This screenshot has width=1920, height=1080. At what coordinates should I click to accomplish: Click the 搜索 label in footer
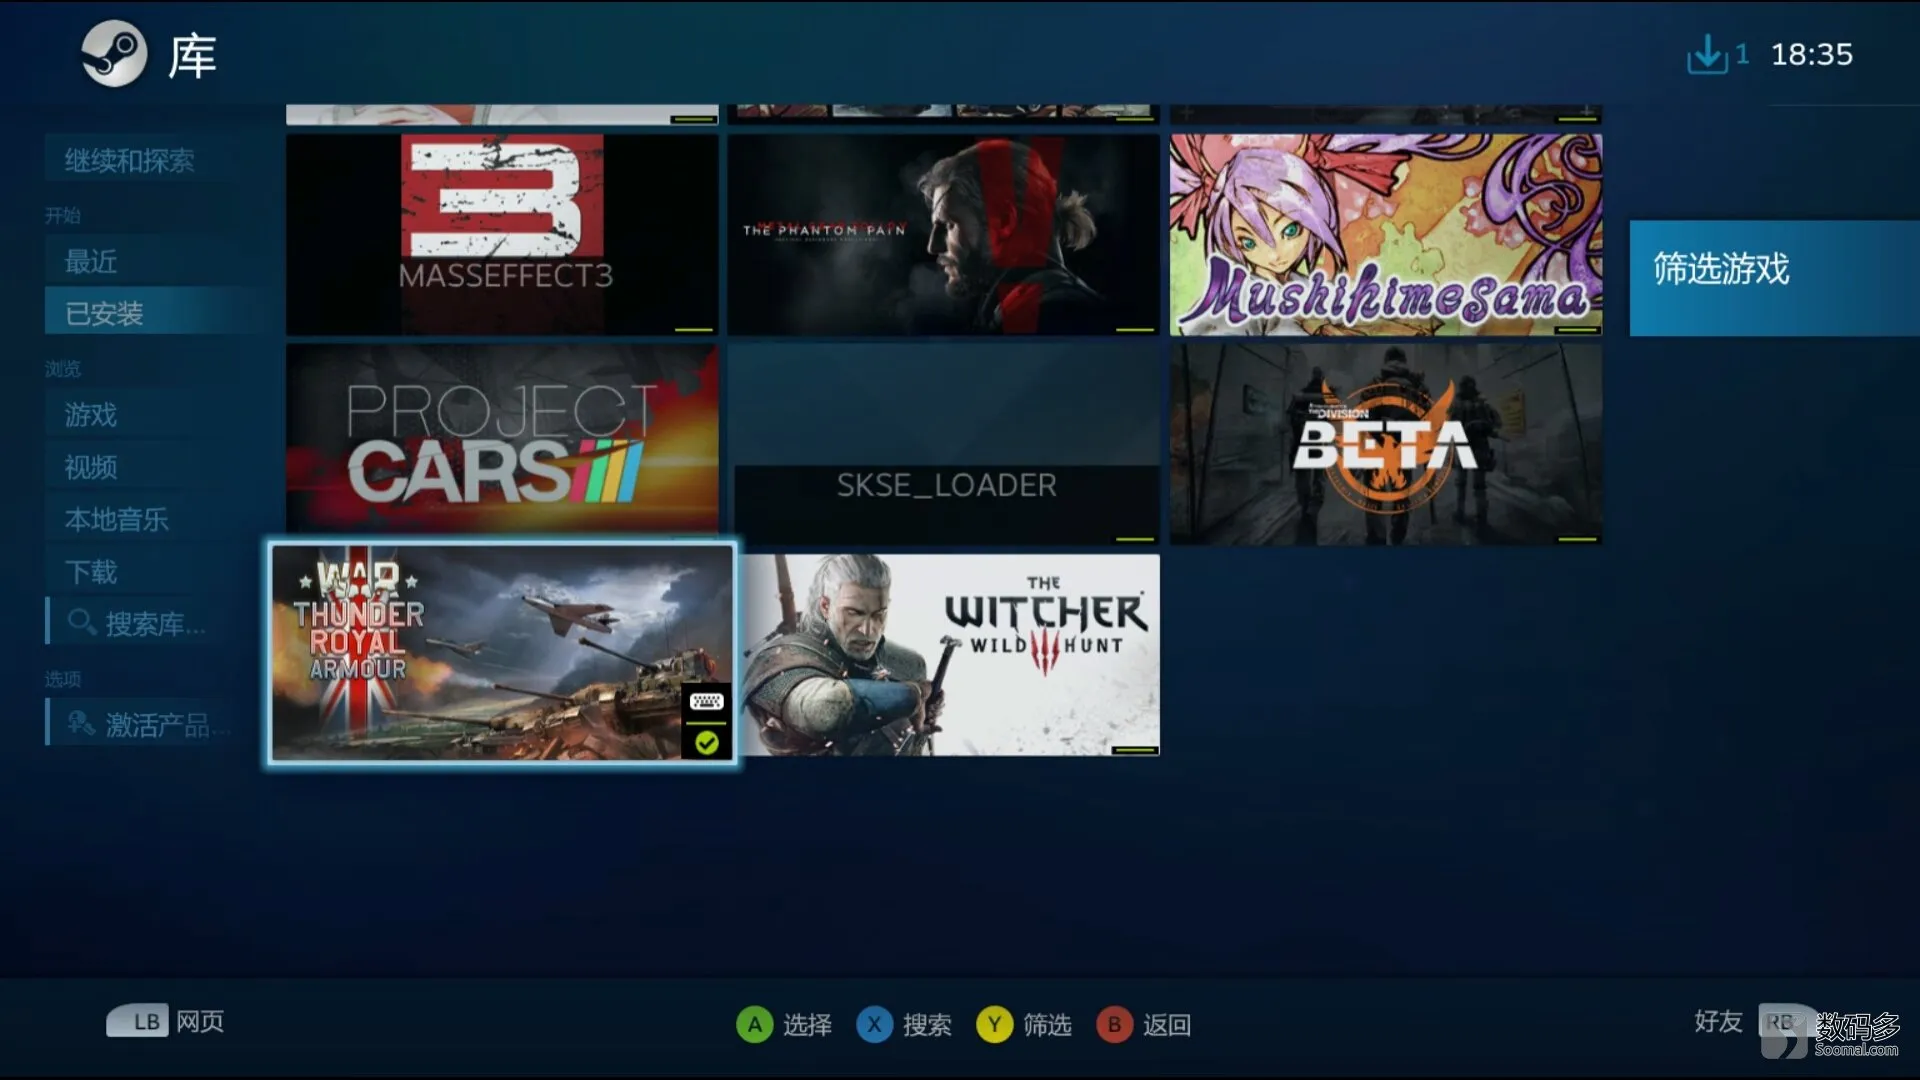coord(927,1025)
